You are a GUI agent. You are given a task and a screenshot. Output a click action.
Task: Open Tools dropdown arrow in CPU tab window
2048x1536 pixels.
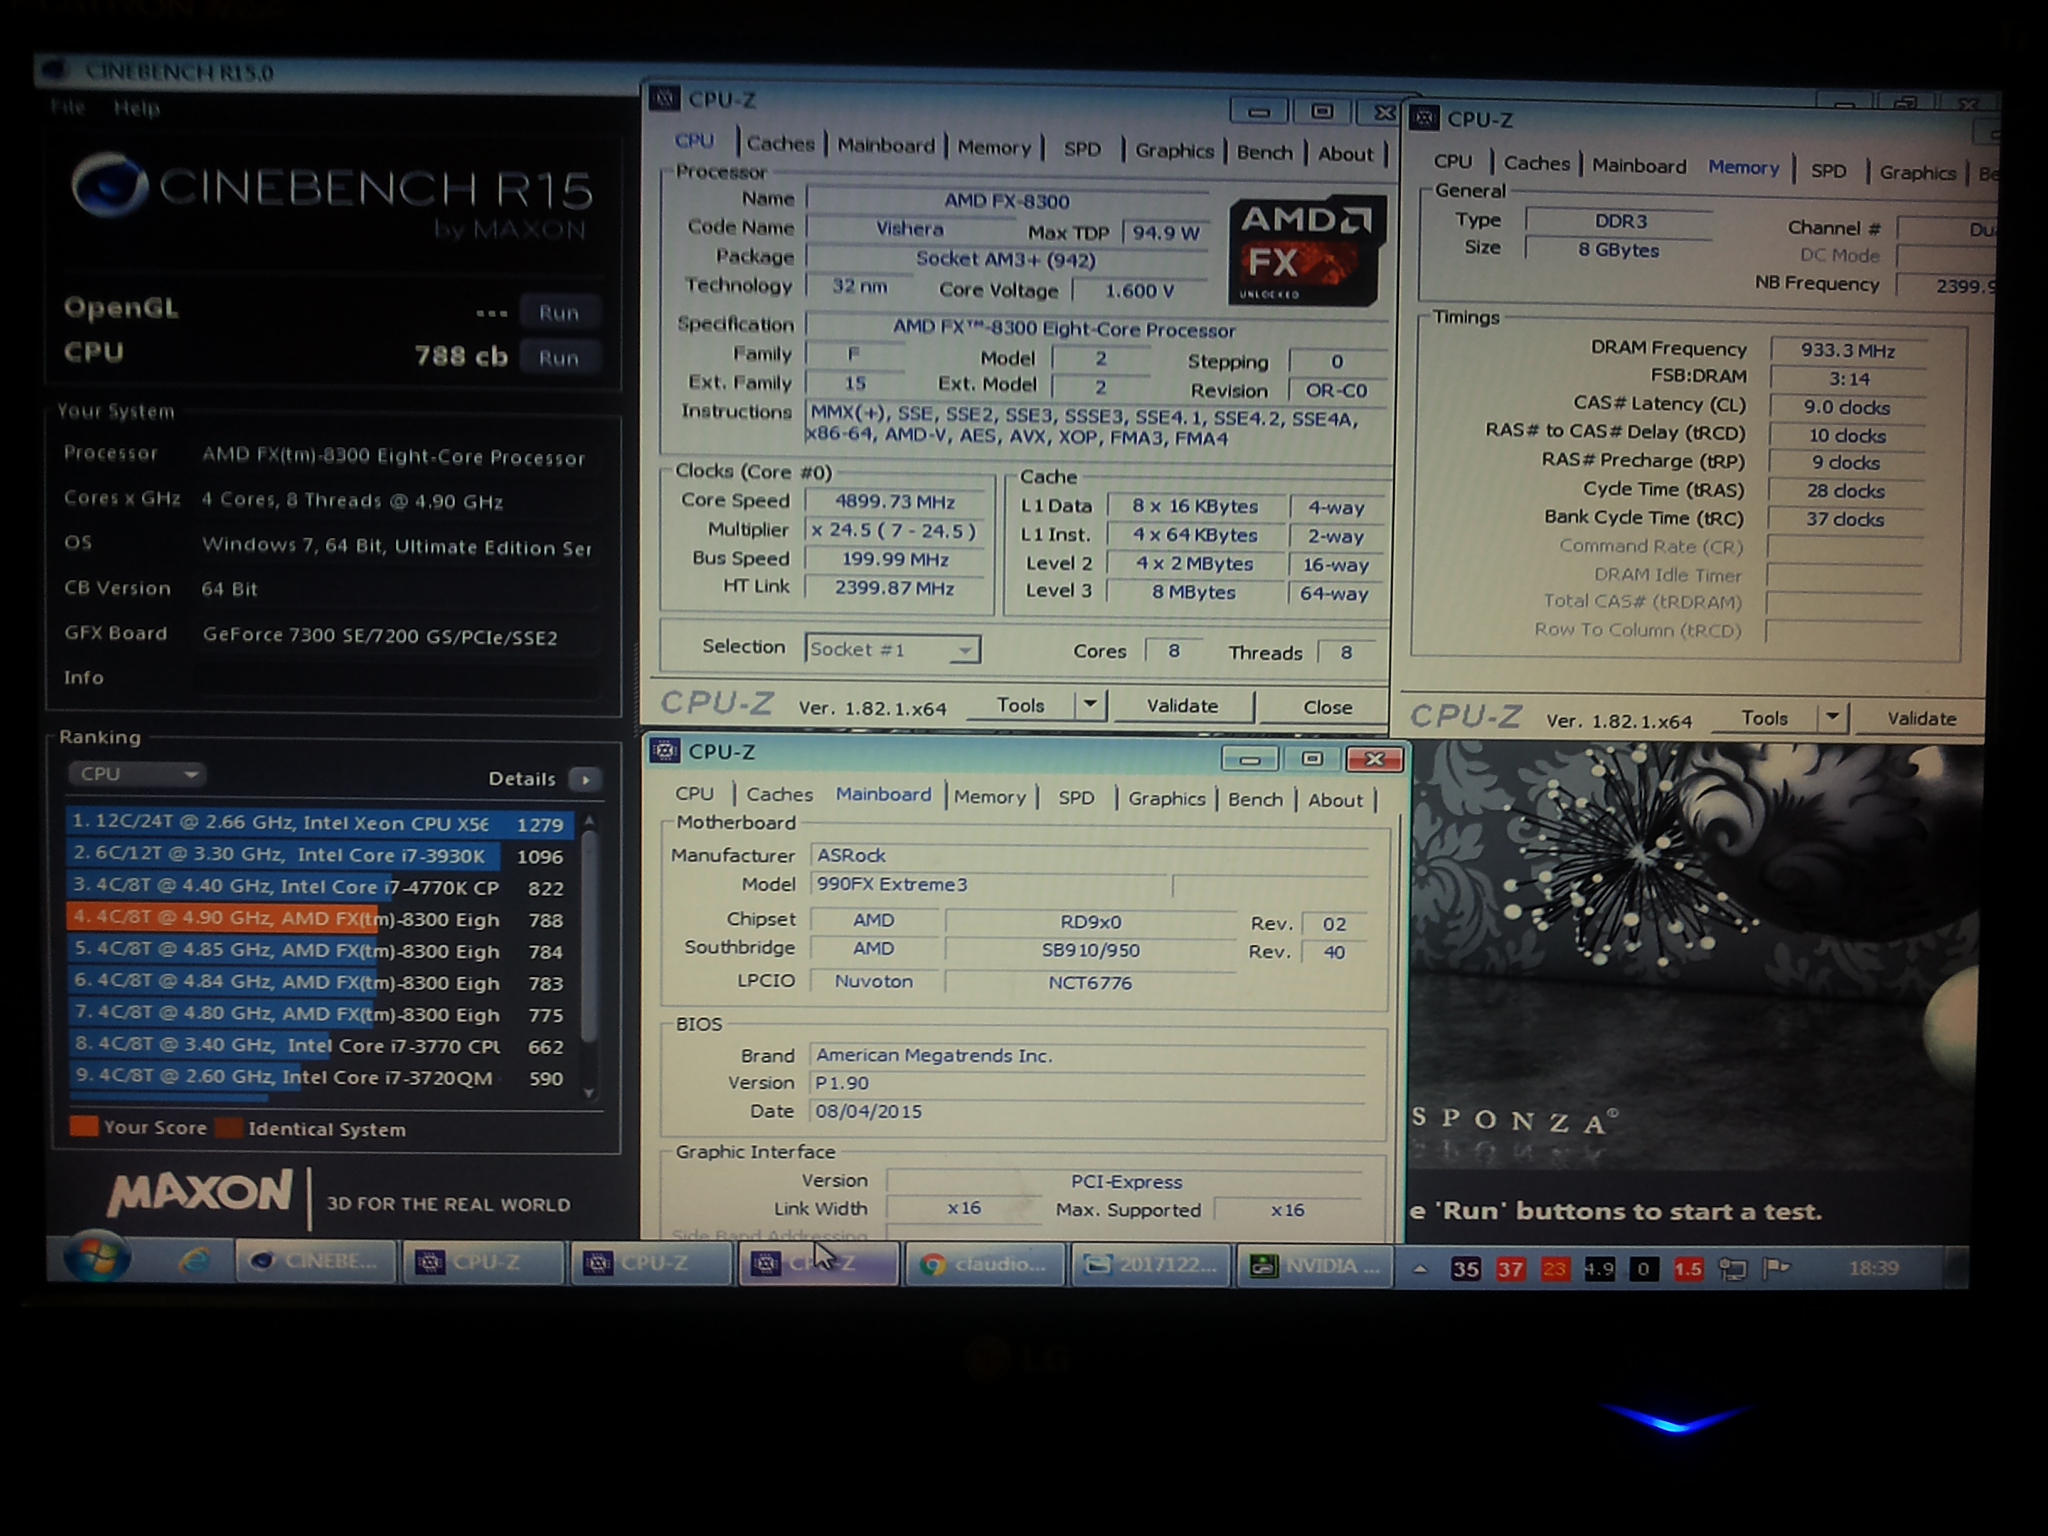coord(1090,705)
